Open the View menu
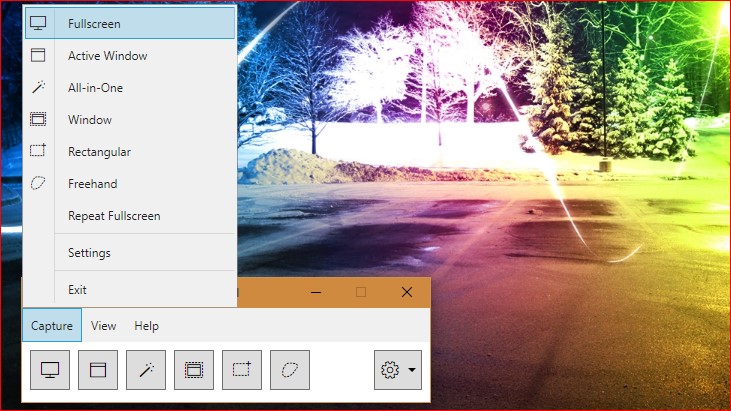This screenshot has height=411, width=731. click(103, 325)
